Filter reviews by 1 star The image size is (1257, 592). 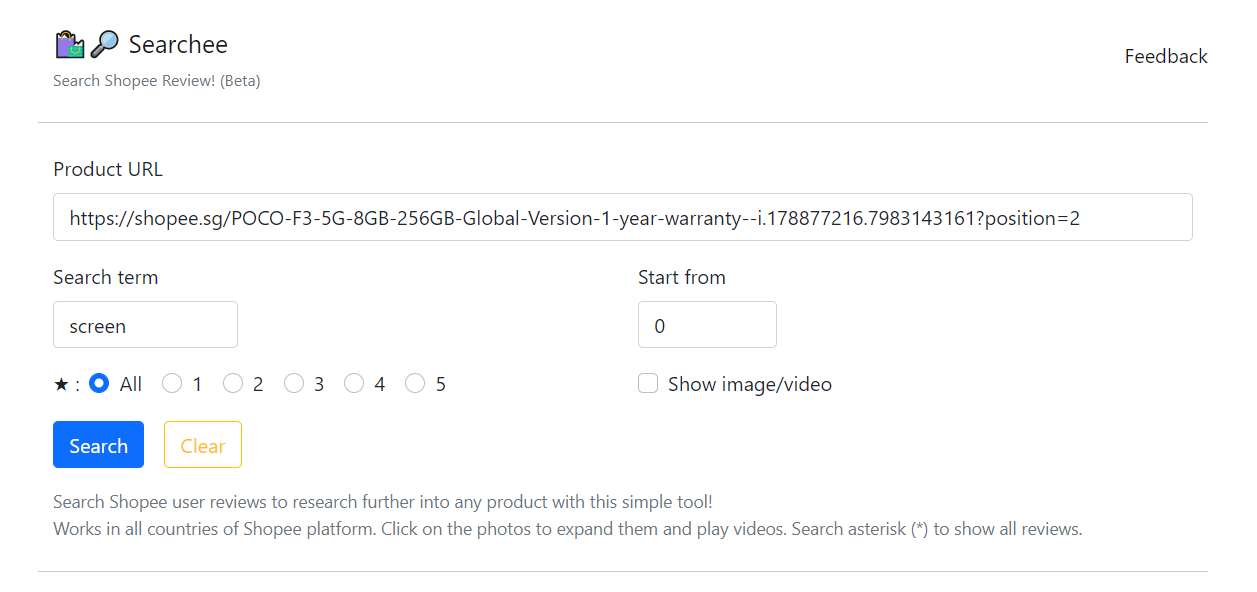tap(172, 384)
